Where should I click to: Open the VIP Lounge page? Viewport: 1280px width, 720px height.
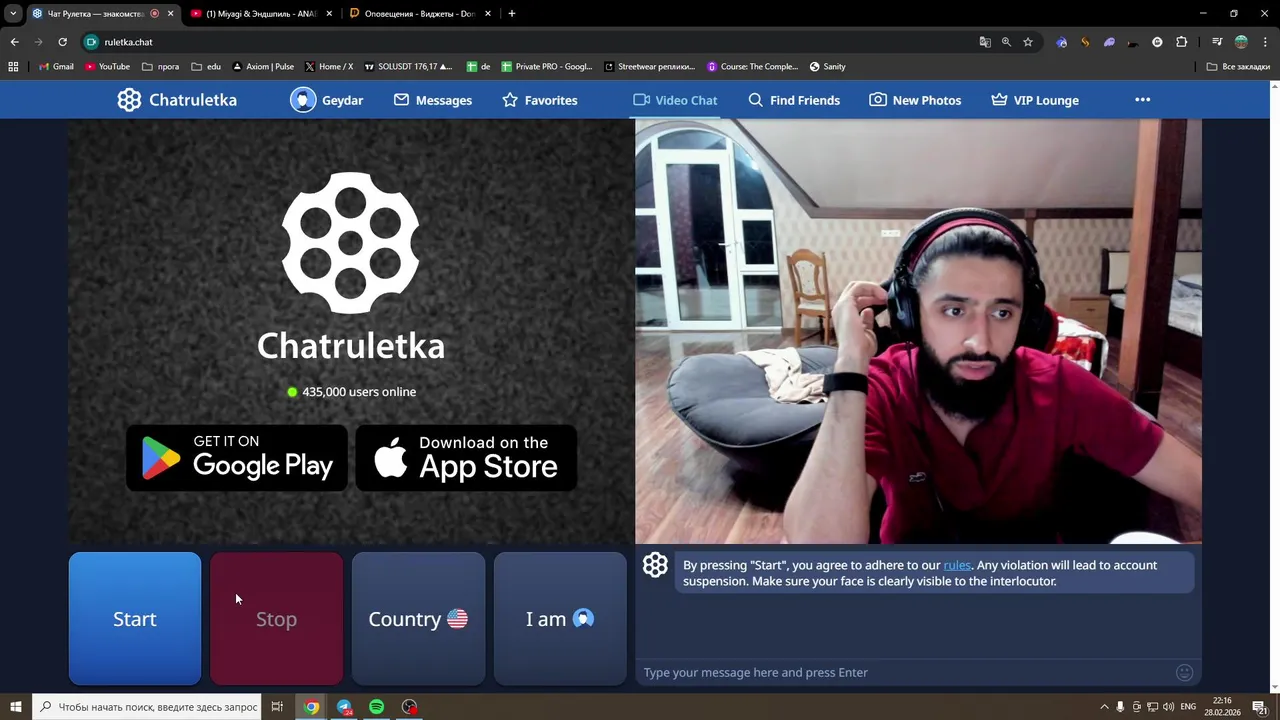pos(1035,100)
